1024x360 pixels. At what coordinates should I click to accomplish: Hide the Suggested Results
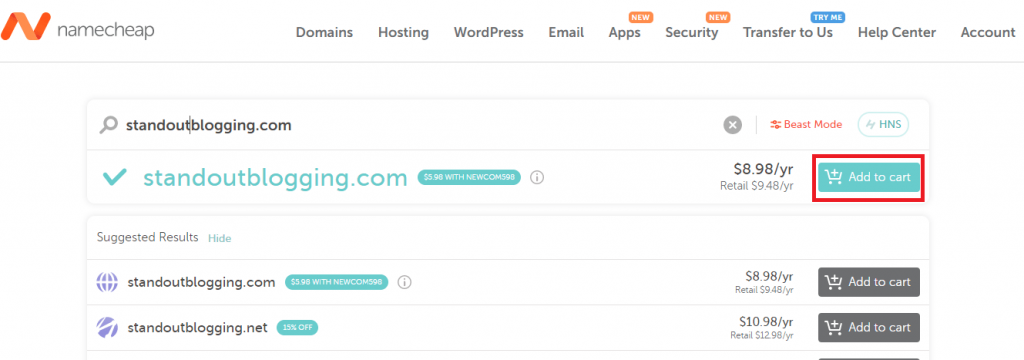coord(219,238)
